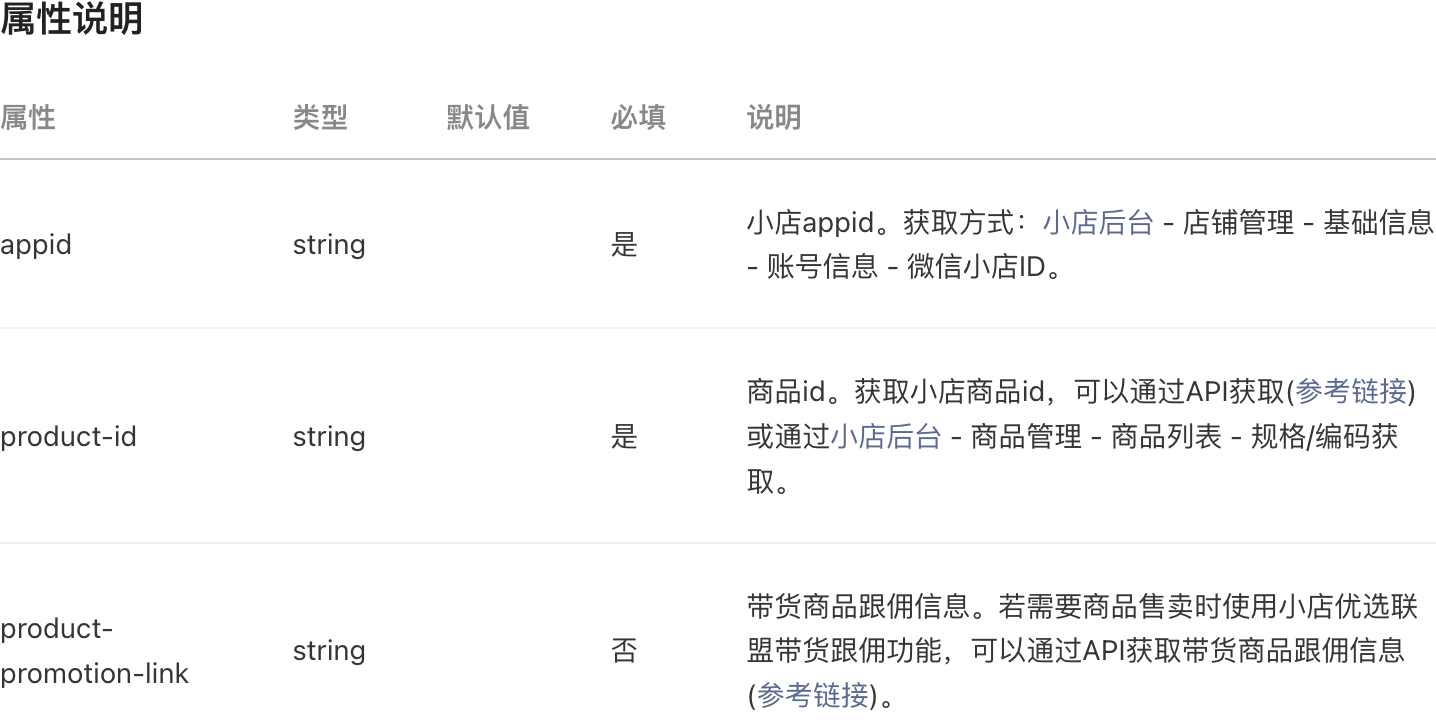Click the 说明 column header
This screenshot has height=726, width=1436.
[774, 118]
